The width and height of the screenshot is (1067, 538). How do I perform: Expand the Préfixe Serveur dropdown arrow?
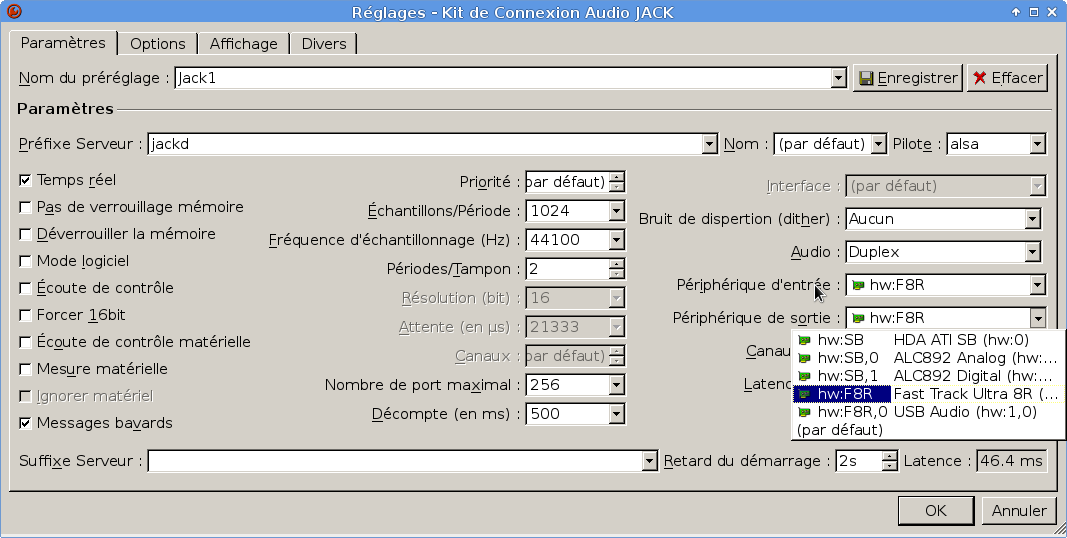click(x=710, y=144)
